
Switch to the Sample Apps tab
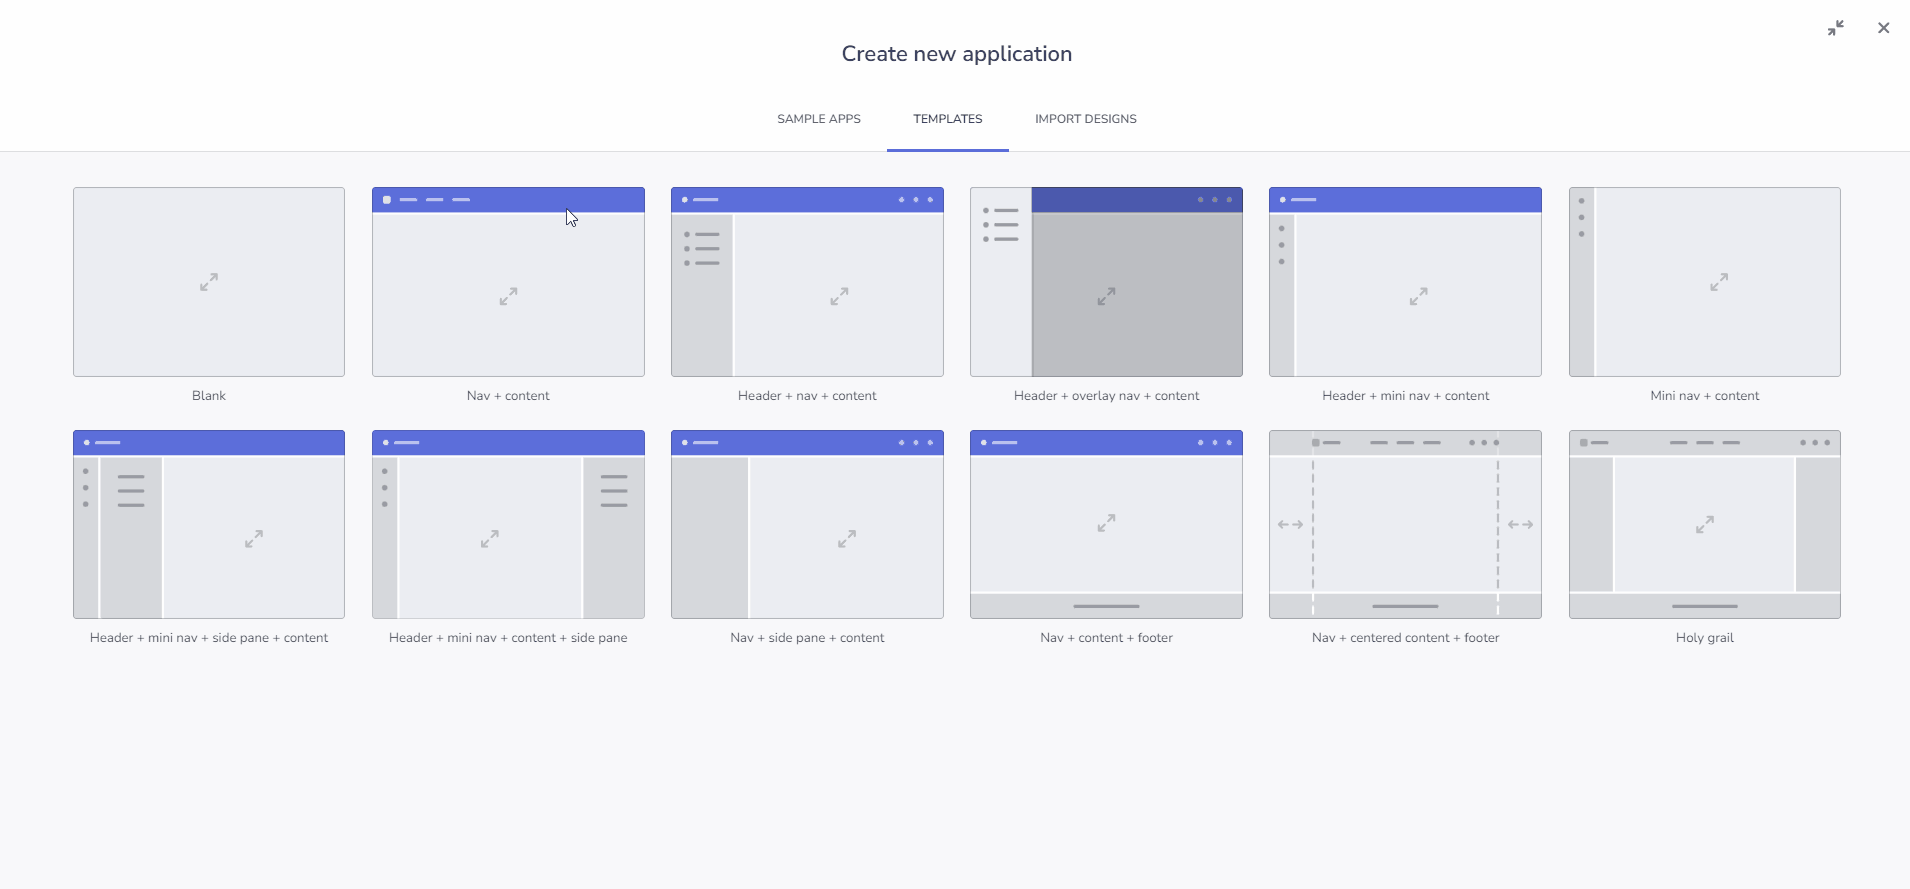coord(818,118)
